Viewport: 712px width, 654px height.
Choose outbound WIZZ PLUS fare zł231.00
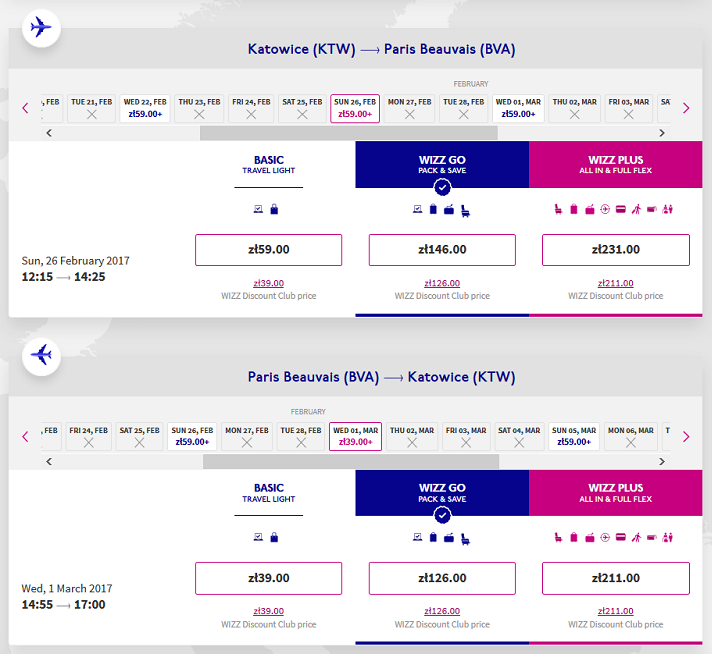click(x=616, y=250)
